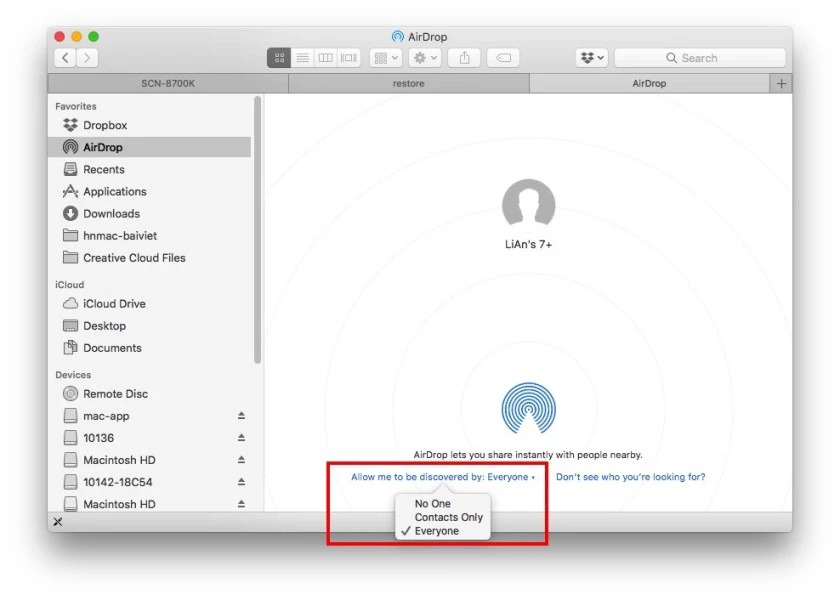Viewport: 840px width, 600px height.
Task: Click the sidebar vertical scrollbar
Action: point(258,230)
